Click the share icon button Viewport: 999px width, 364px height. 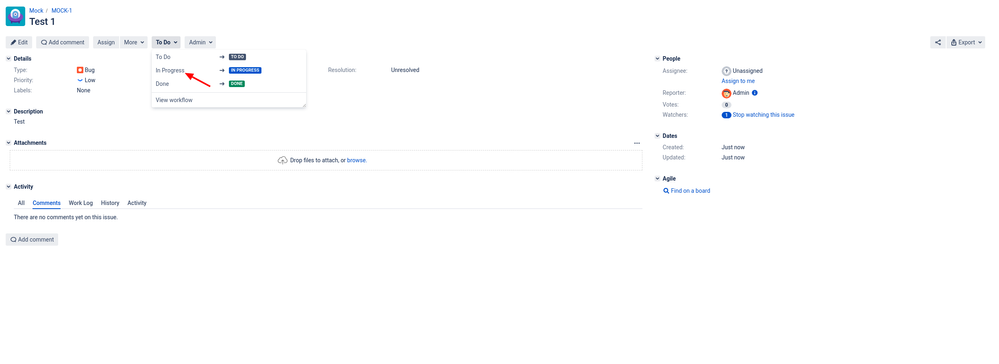click(938, 43)
